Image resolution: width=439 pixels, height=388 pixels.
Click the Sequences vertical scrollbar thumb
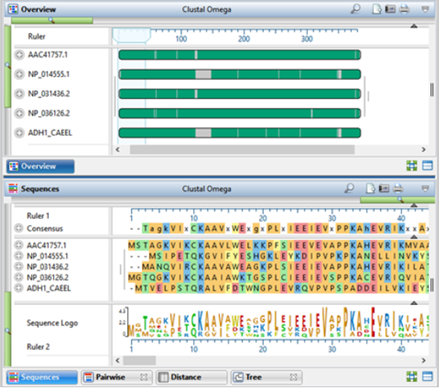pos(432,285)
